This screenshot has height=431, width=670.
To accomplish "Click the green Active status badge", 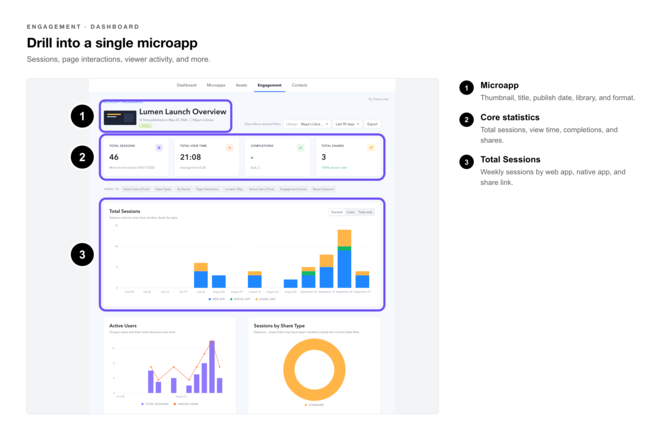I will (x=145, y=126).
